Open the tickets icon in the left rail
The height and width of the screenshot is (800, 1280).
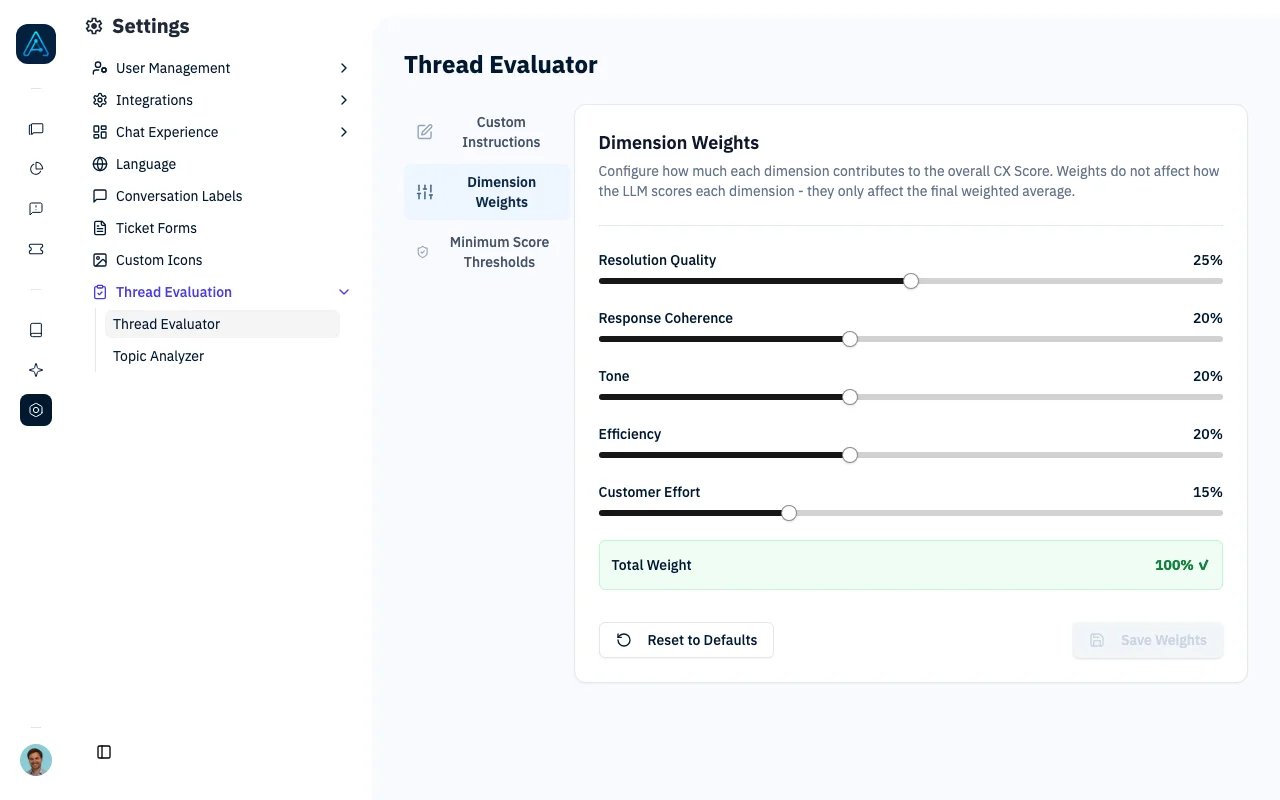[x=36, y=249]
